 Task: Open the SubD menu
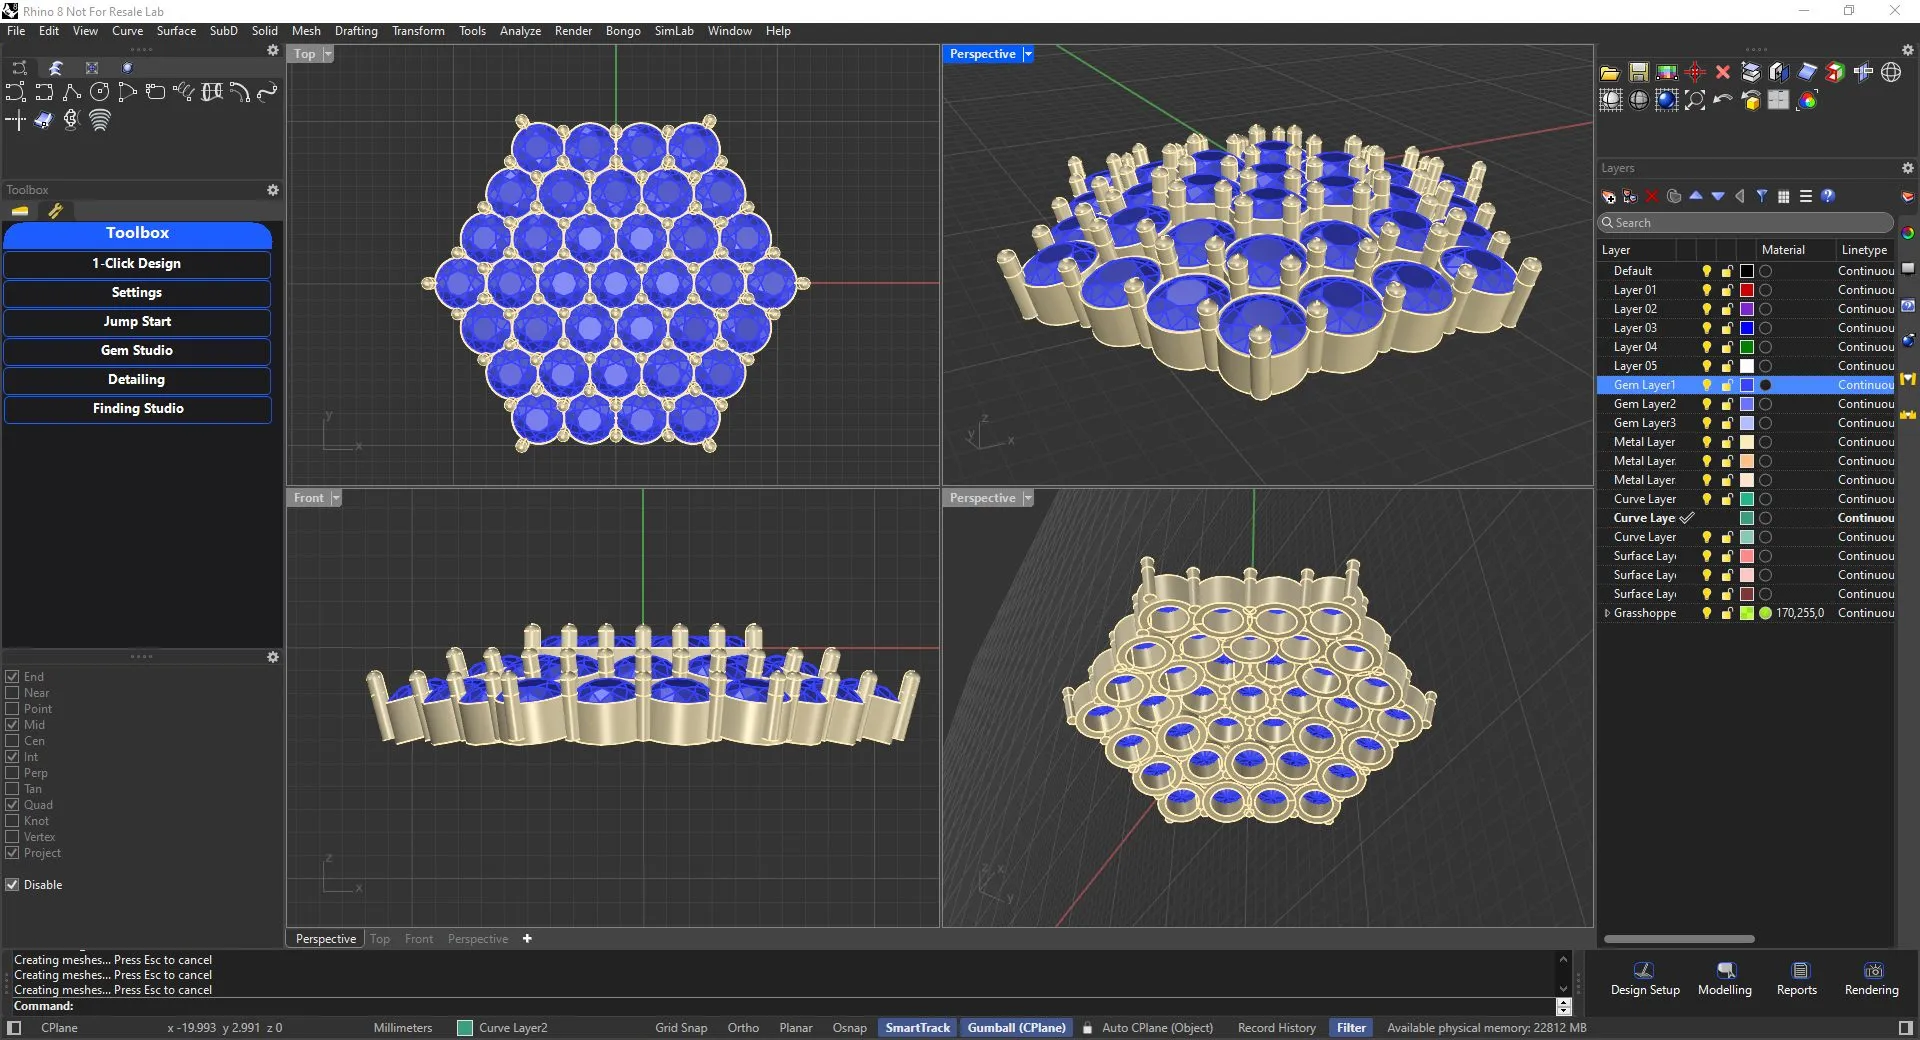tap(223, 31)
